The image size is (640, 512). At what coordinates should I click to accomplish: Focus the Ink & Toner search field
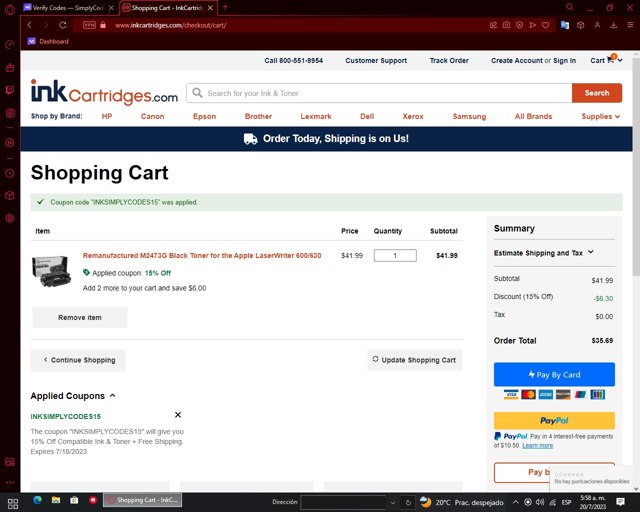pyautogui.click(x=380, y=93)
